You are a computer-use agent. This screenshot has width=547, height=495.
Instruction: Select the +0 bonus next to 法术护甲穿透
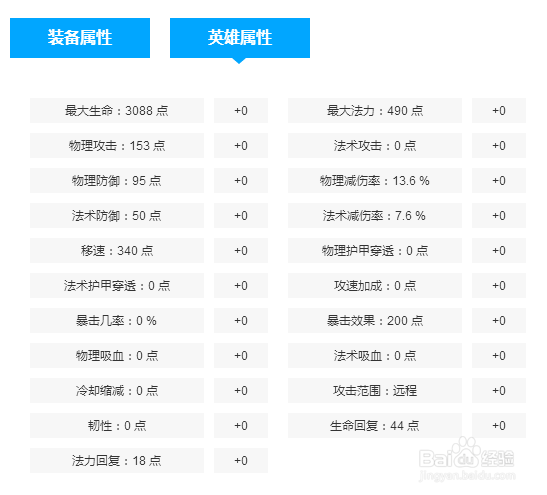[x=241, y=286]
